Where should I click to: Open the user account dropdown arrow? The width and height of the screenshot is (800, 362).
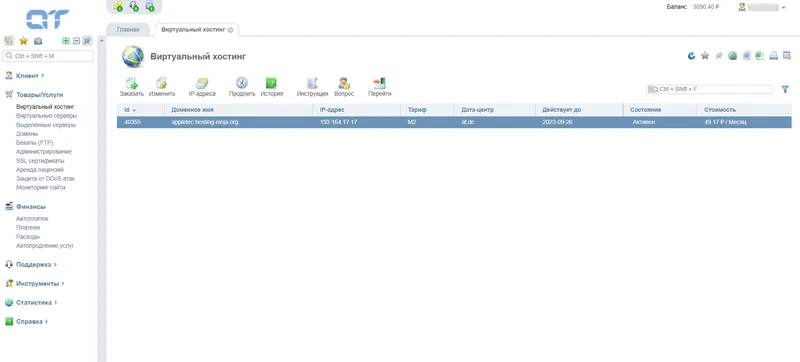pyautogui.click(x=784, y=8)
